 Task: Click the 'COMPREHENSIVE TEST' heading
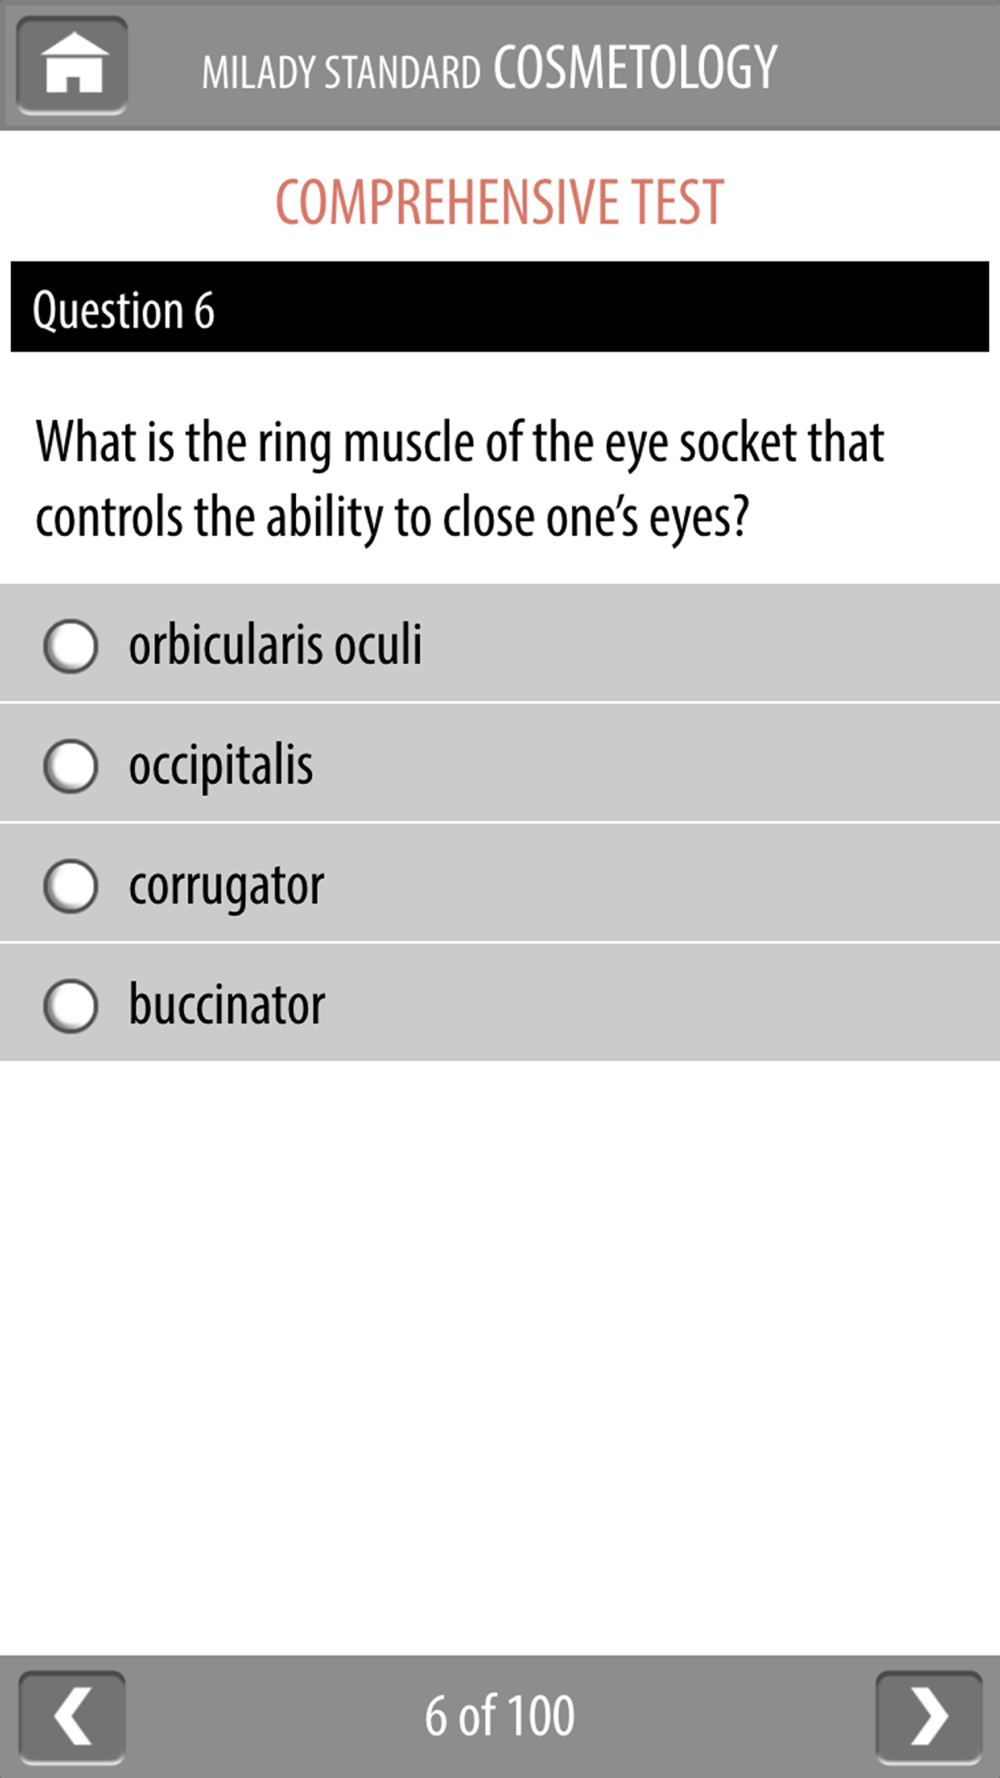pos(499,202)
